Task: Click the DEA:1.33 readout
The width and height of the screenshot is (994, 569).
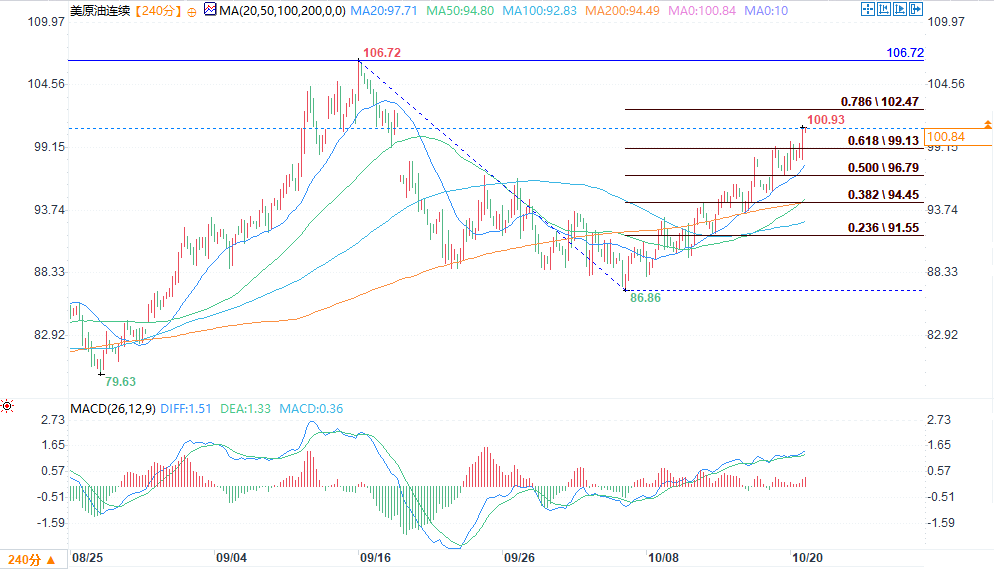Action: click(x=245, y=409)
